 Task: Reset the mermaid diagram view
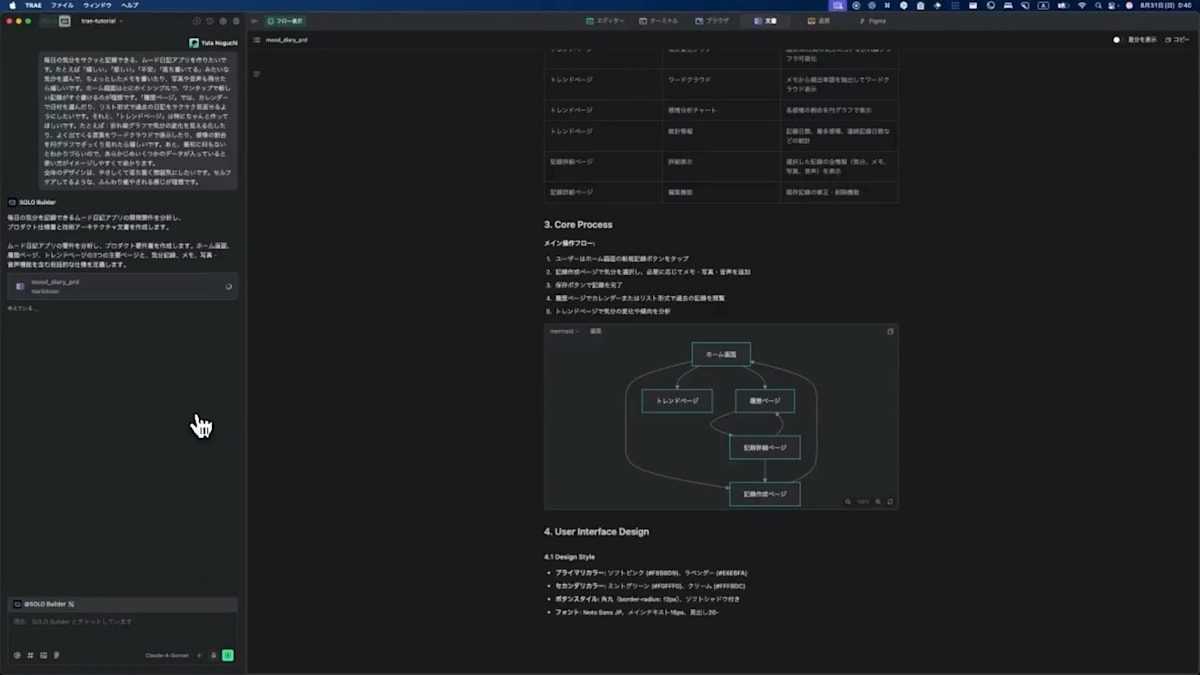[x=890, y=501]
